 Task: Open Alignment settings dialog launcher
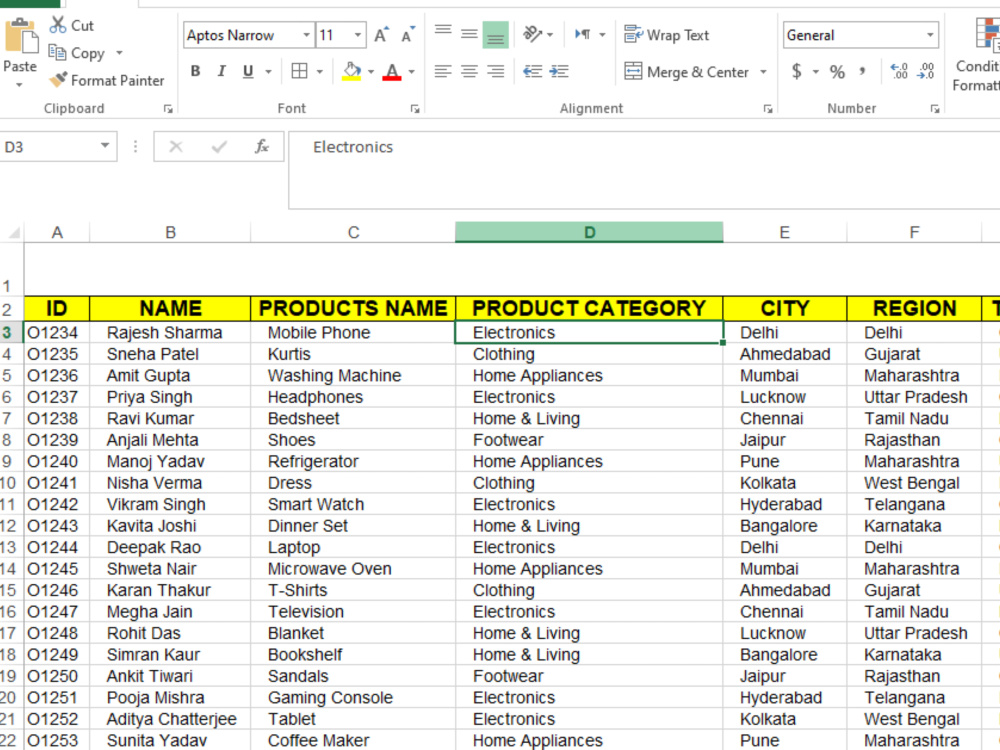pos(768,109)
